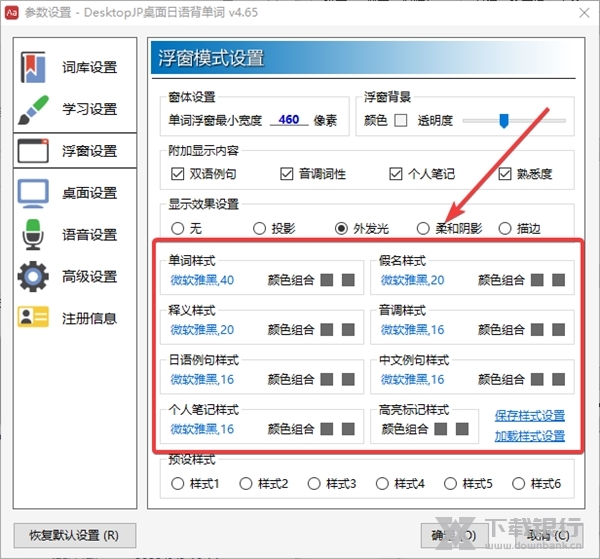Click second color swatch of 高亮标记样式
600x559 pixels.
coord(462,429)
